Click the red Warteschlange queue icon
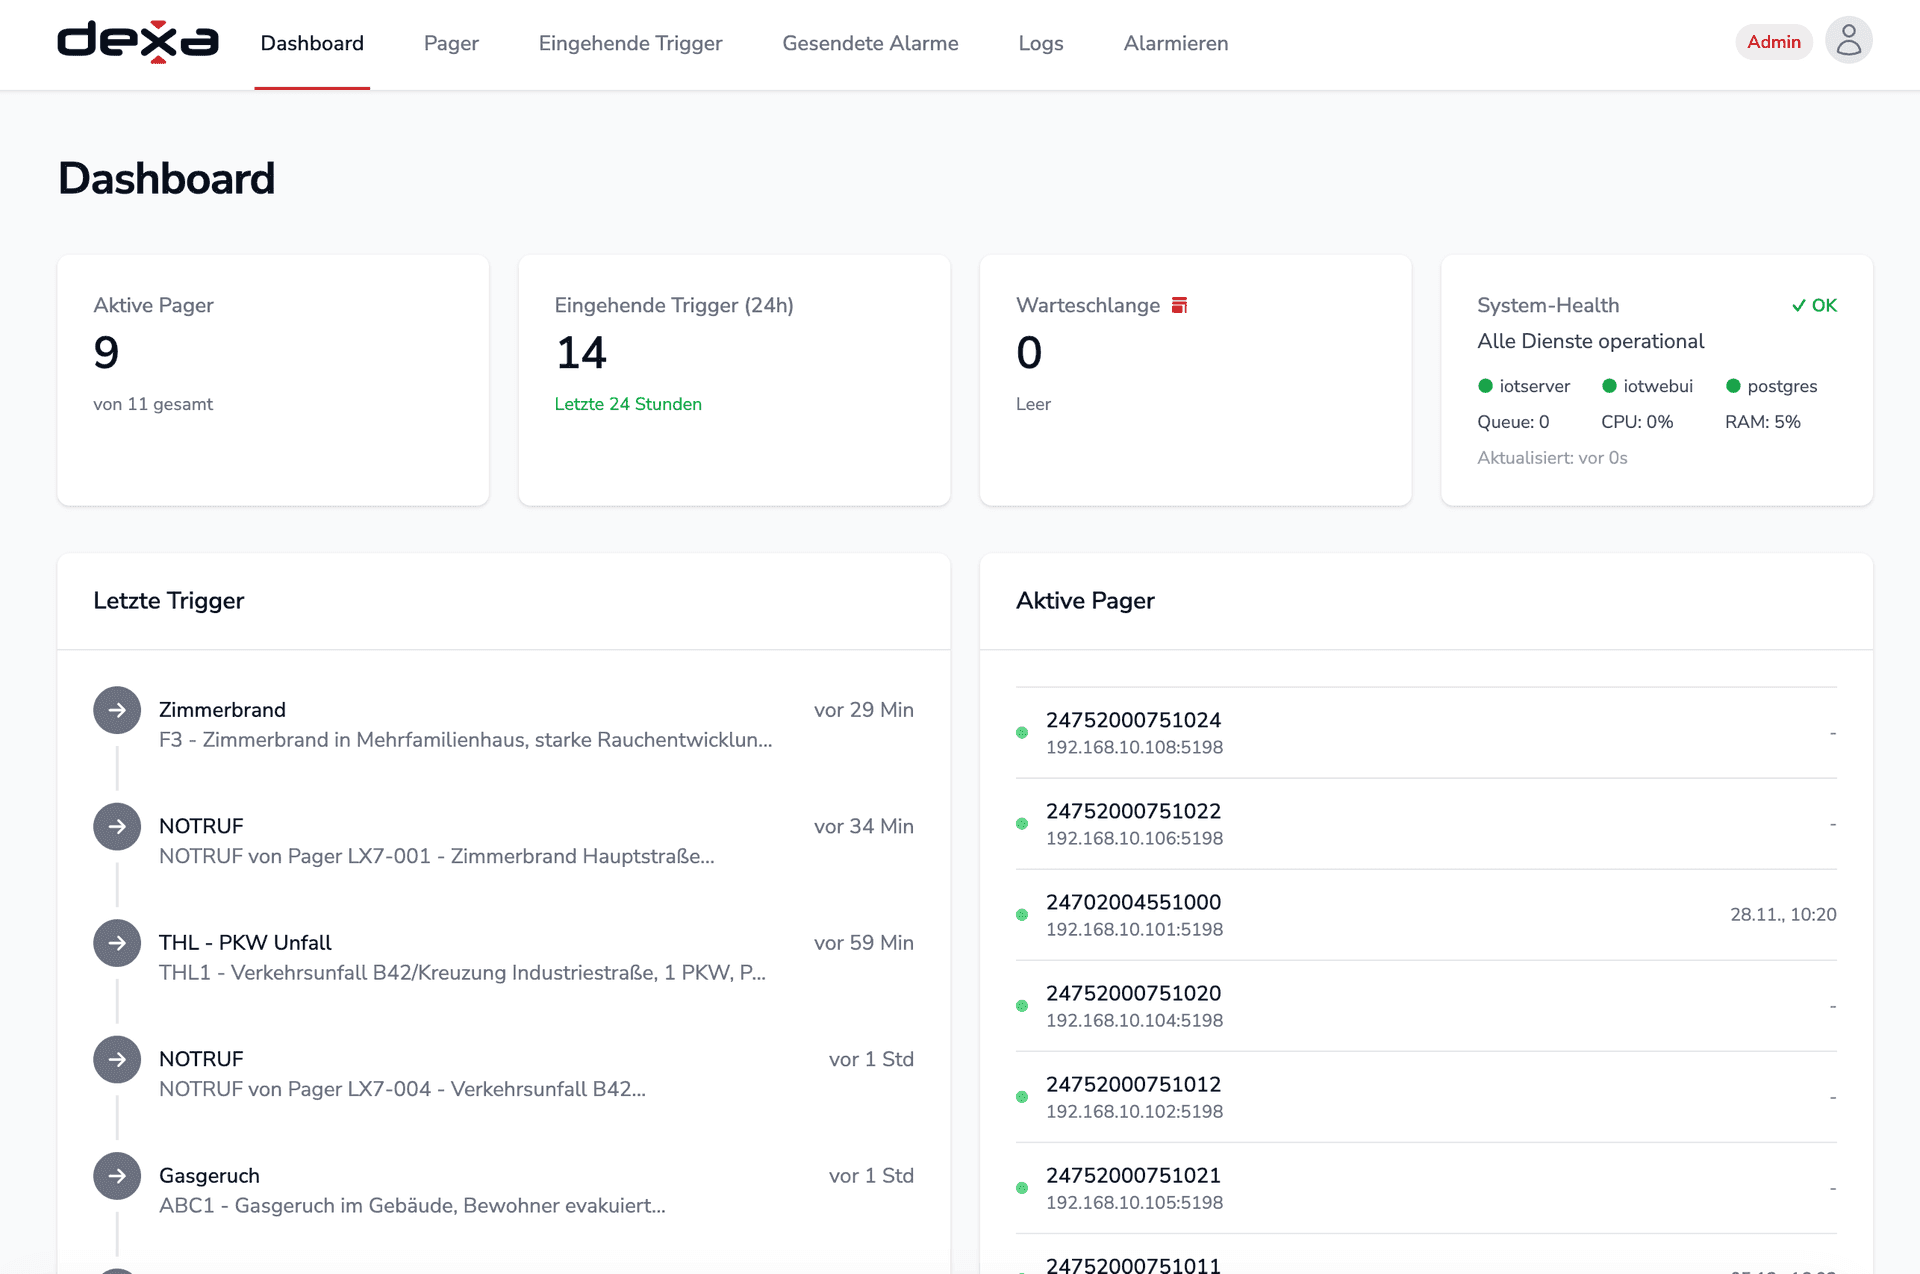Screen dimensions: 1920x1274 tap(1179, 305)
